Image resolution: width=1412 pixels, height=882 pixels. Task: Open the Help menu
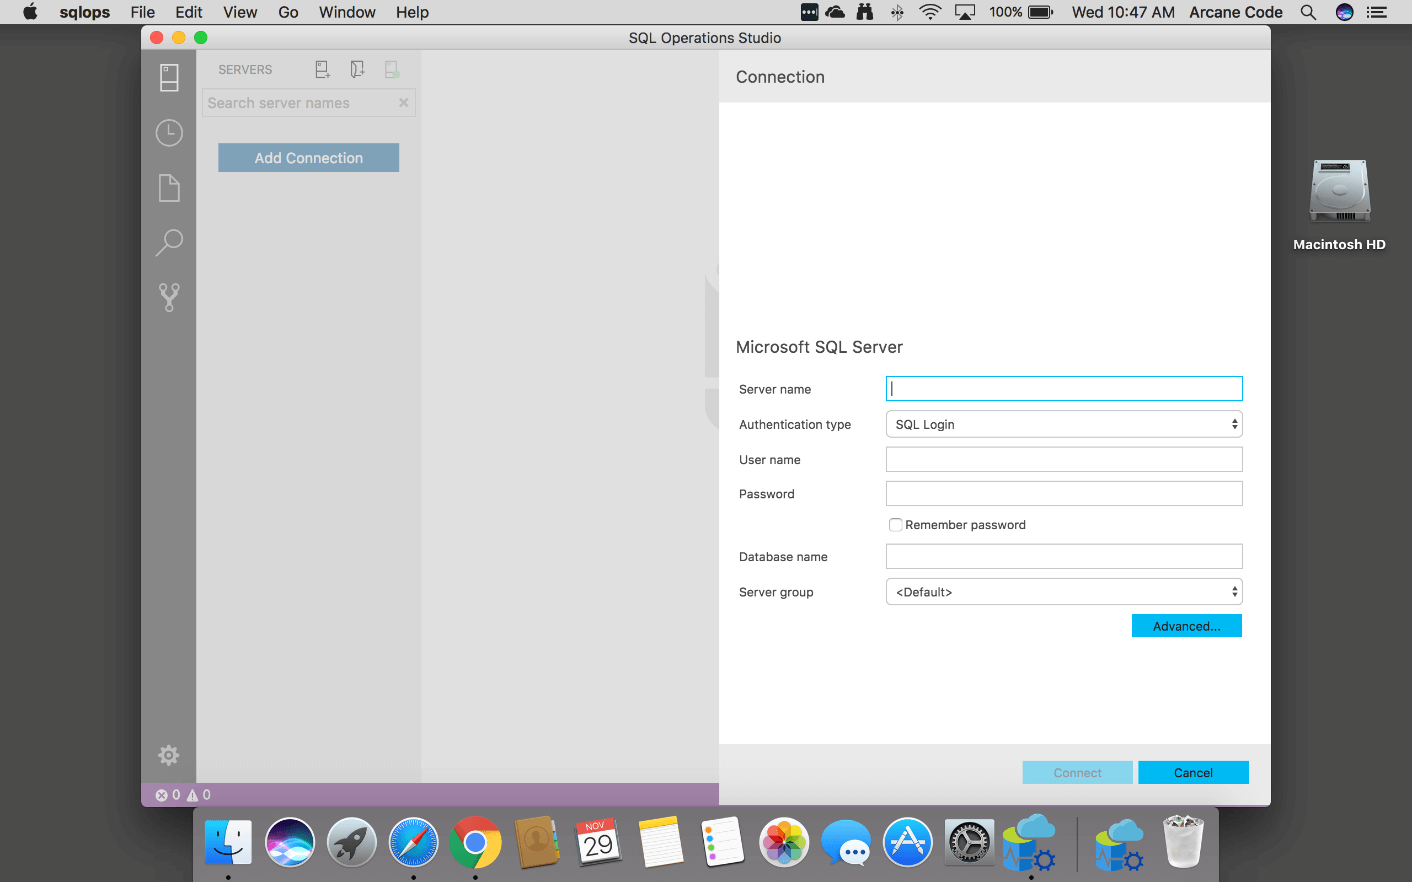click(412, 12)
